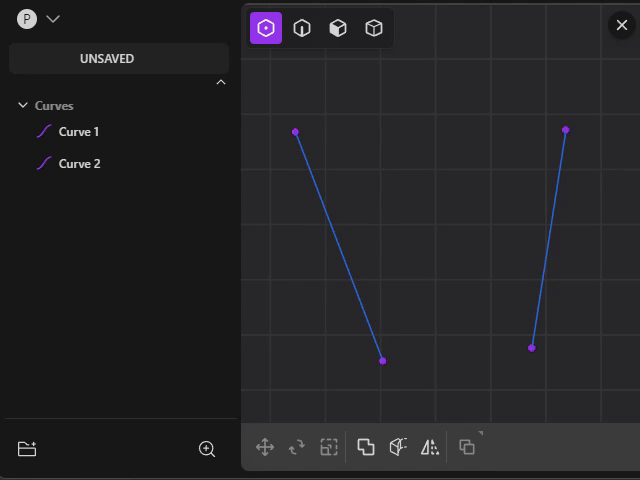Click the Mirror tool icon
Viewport: 640px width, 480px height.
click(430, 447)
